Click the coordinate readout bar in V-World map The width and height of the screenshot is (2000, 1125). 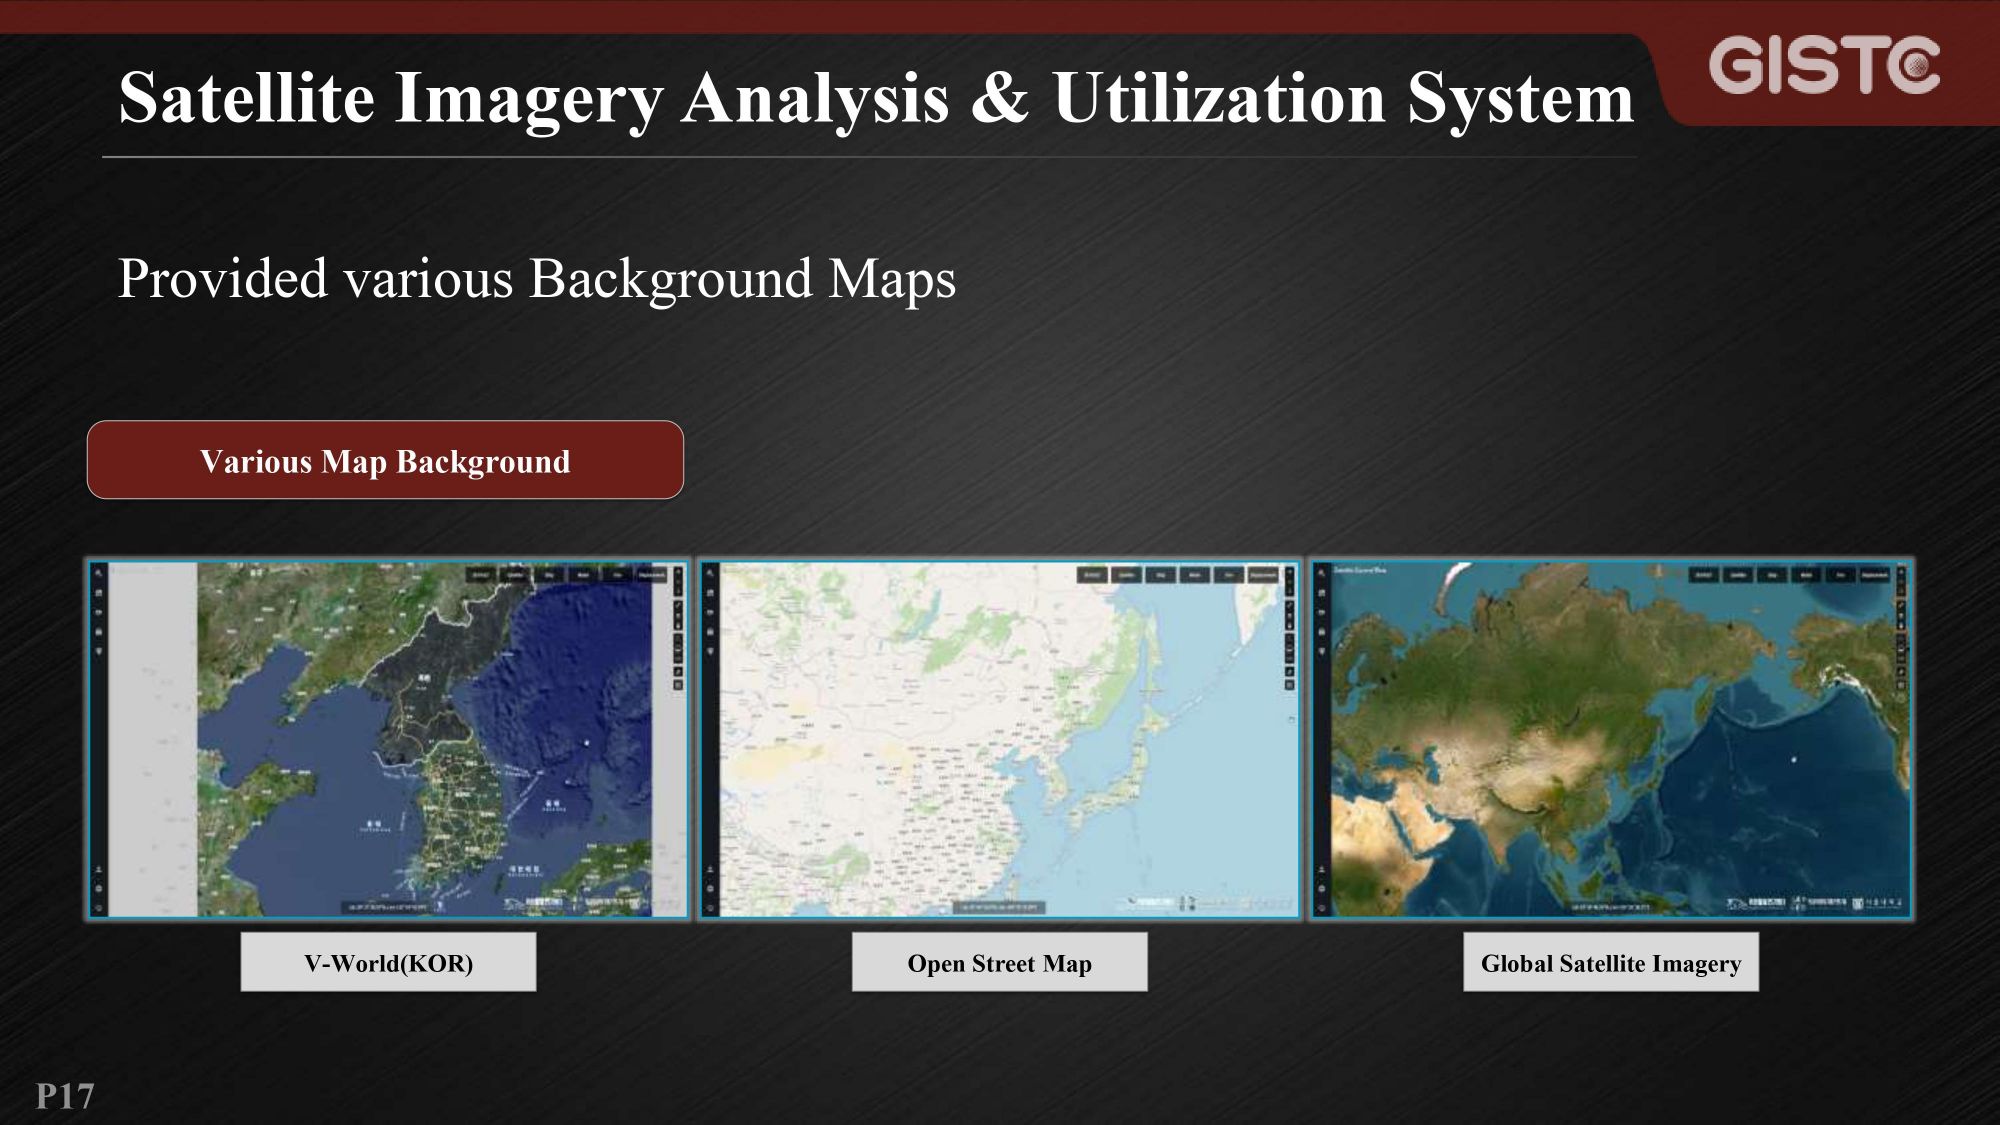pyautogui.click(x=387, y=908)
